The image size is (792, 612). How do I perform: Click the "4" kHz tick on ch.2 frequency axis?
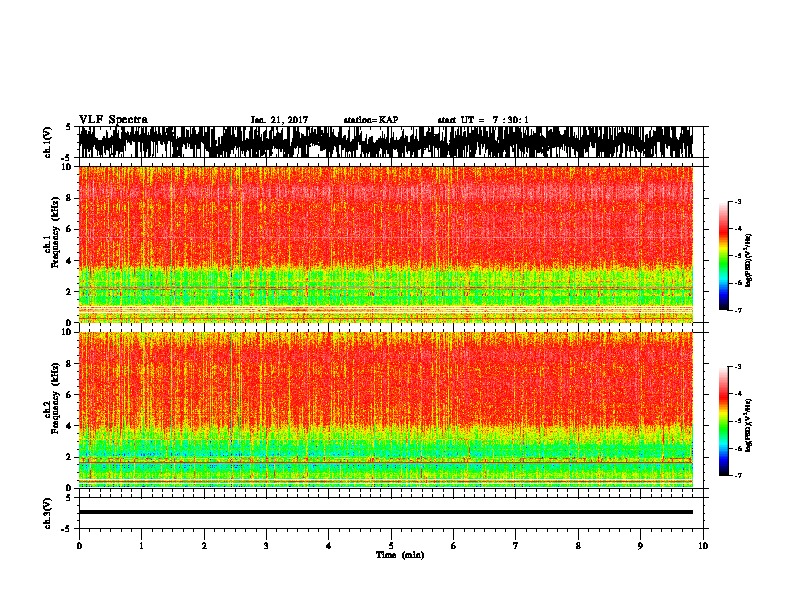[69, 426]
